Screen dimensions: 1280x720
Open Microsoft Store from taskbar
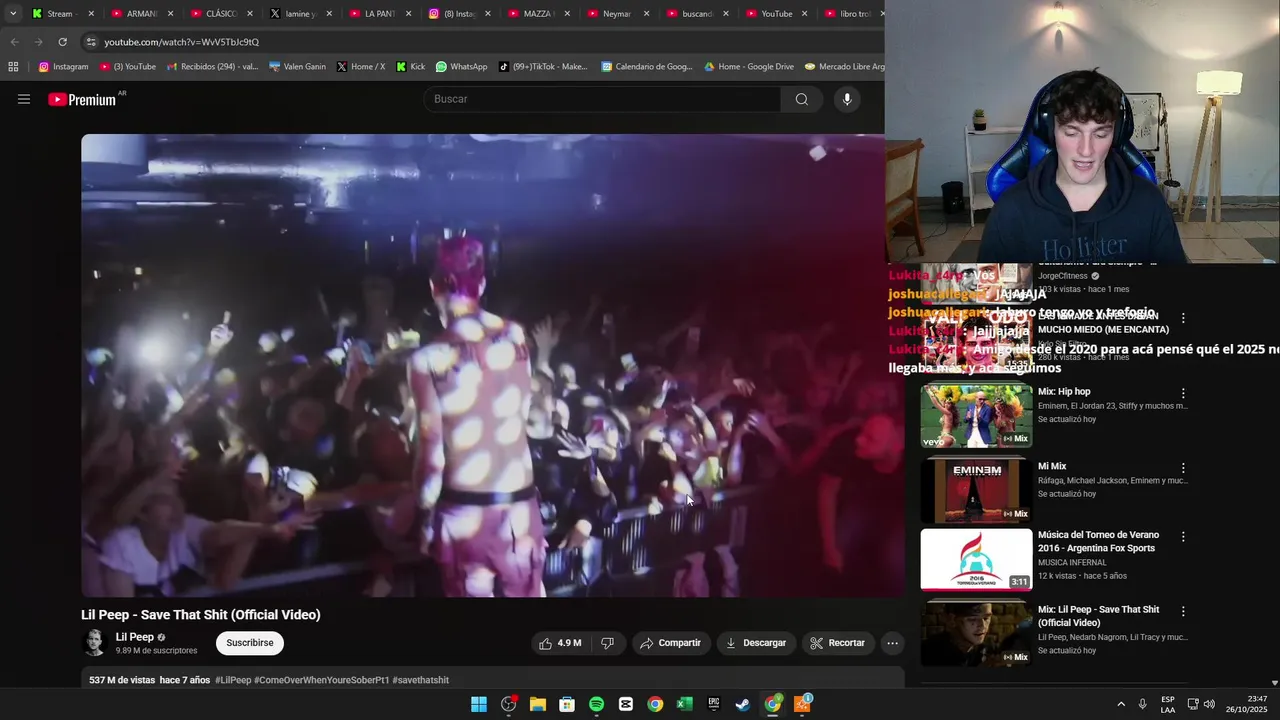coord(567,704)
